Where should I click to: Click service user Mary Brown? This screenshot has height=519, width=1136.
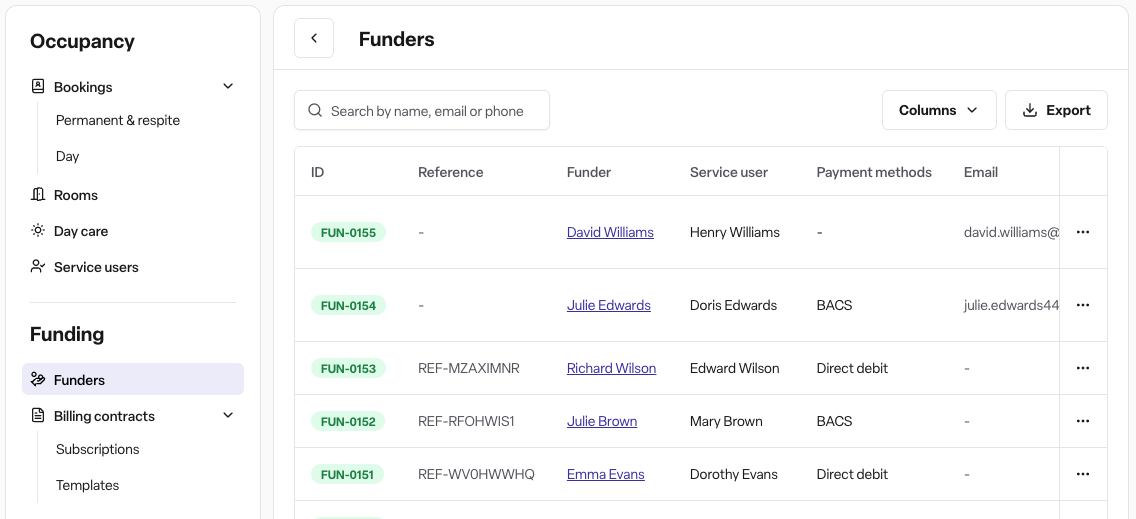(726, 421)
